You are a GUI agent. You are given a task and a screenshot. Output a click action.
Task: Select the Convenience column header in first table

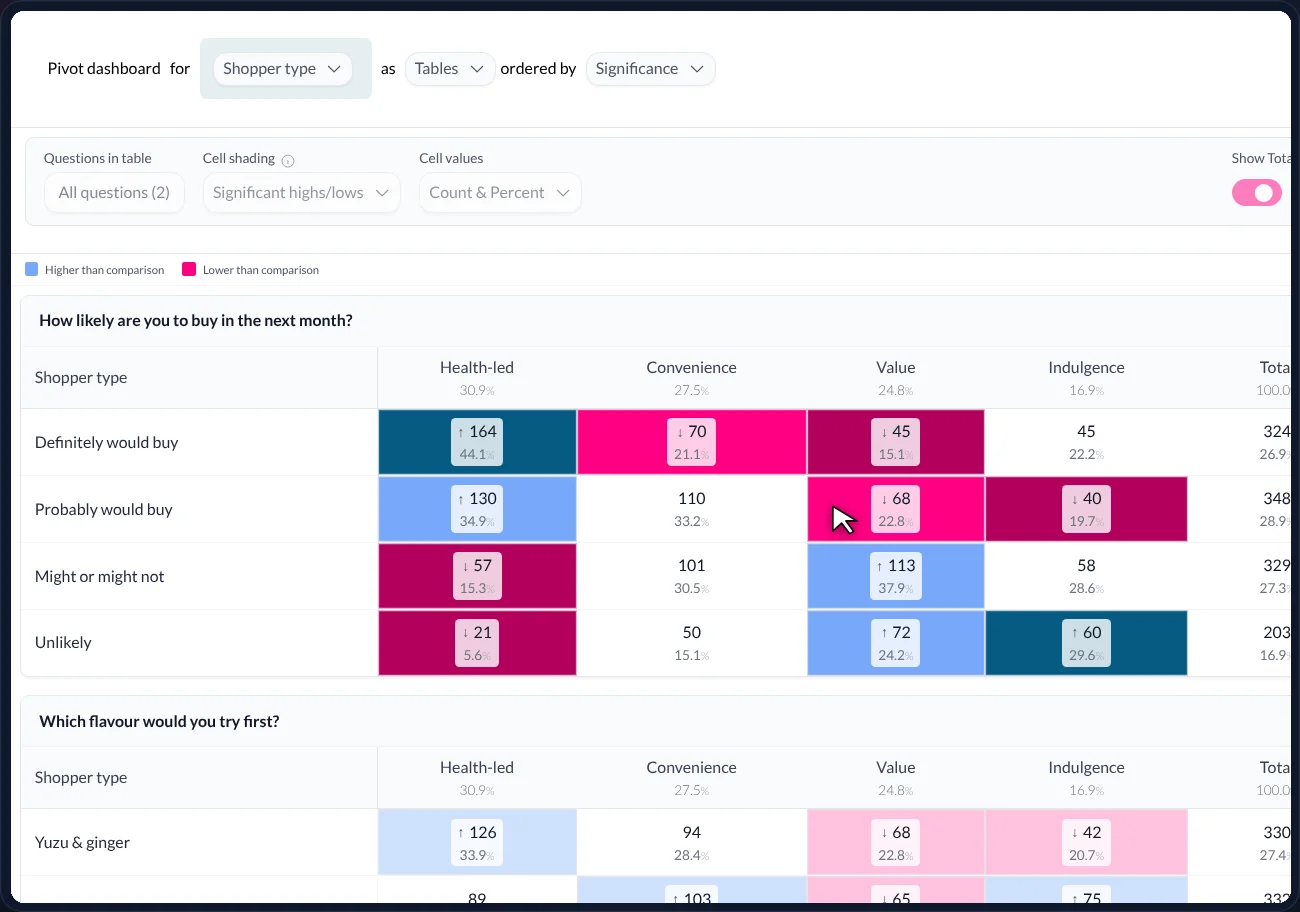coord(691,377)
